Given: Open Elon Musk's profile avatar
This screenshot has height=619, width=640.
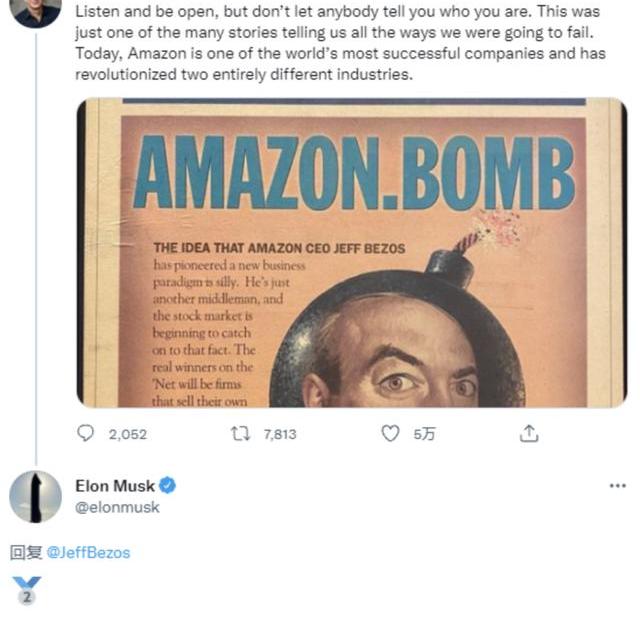Looking at the screenshot, I should click(x=35, y=496).
